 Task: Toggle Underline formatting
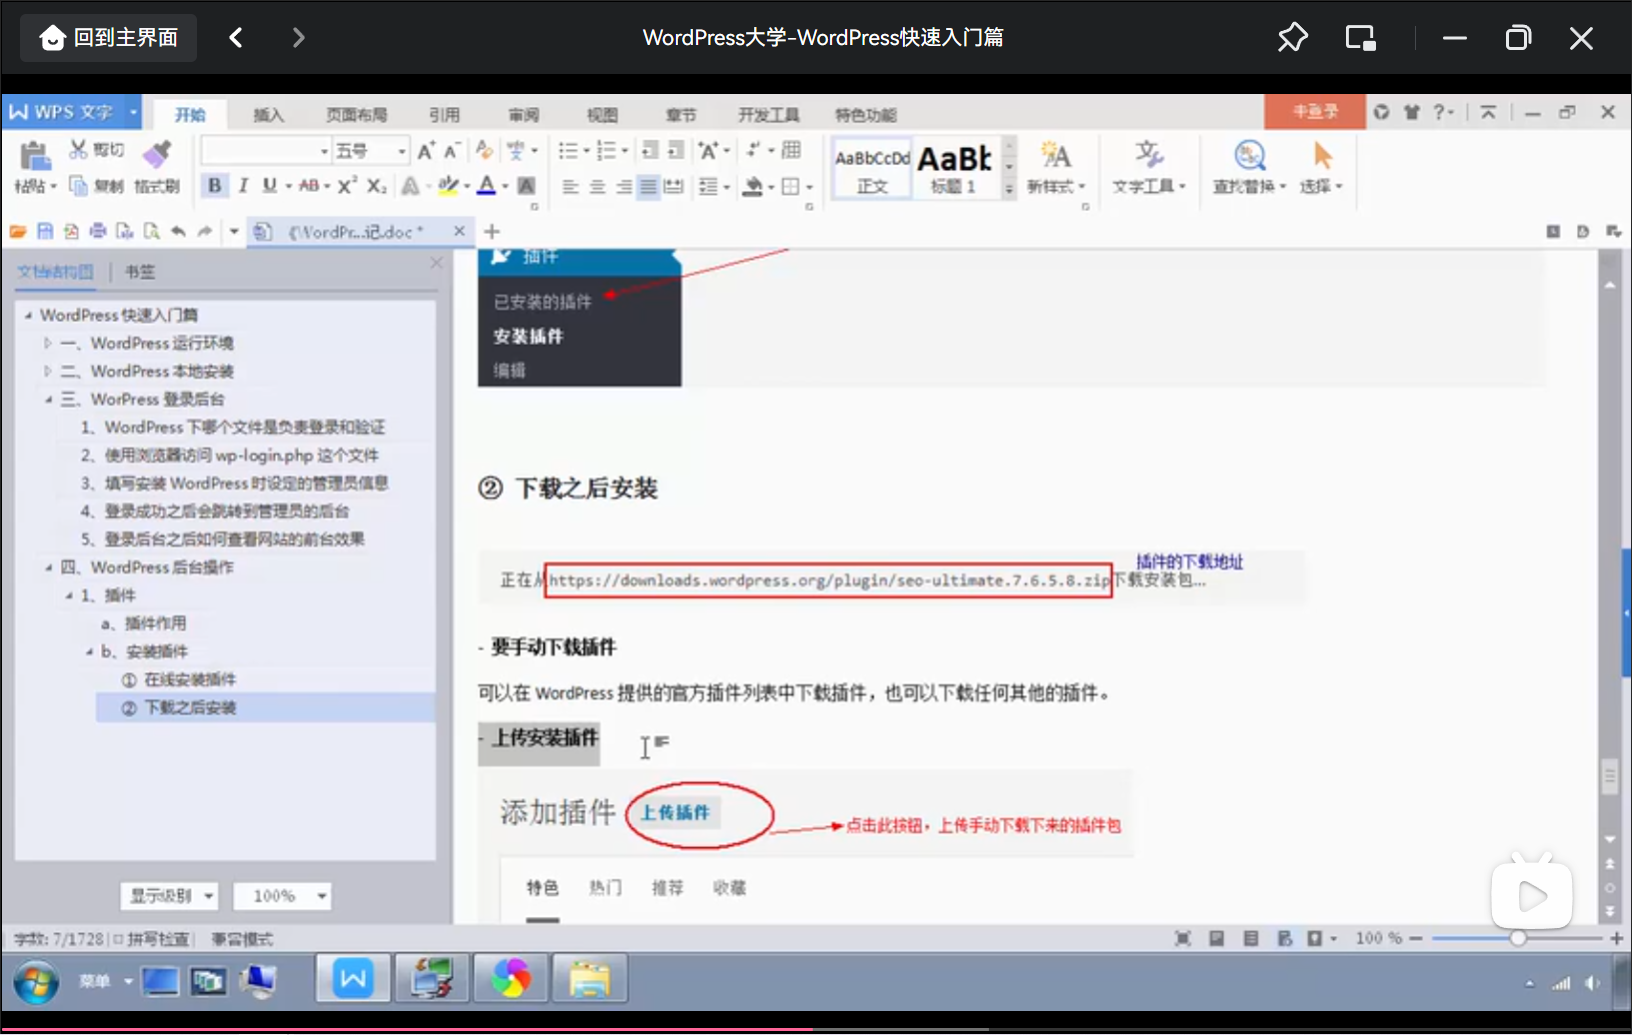click(269, 186)
